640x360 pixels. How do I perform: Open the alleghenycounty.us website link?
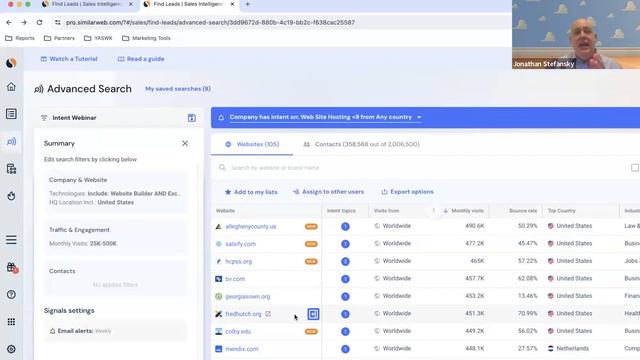click(x=251, y=227)
